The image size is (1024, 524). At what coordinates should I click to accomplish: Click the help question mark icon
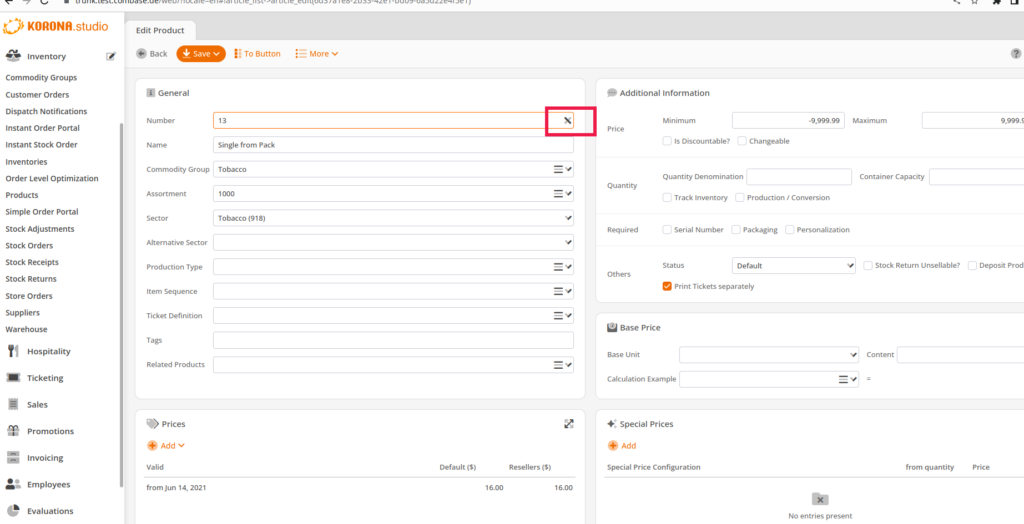tap(1016, 54)
